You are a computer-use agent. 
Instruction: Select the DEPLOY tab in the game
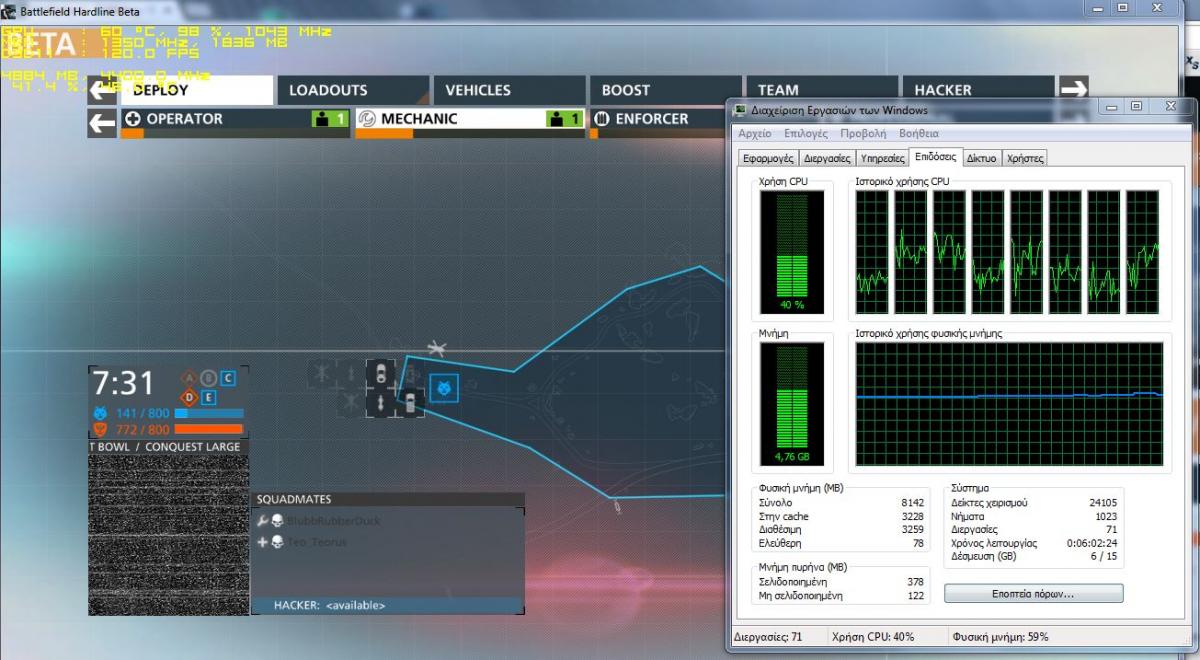[x=197, y=90]
